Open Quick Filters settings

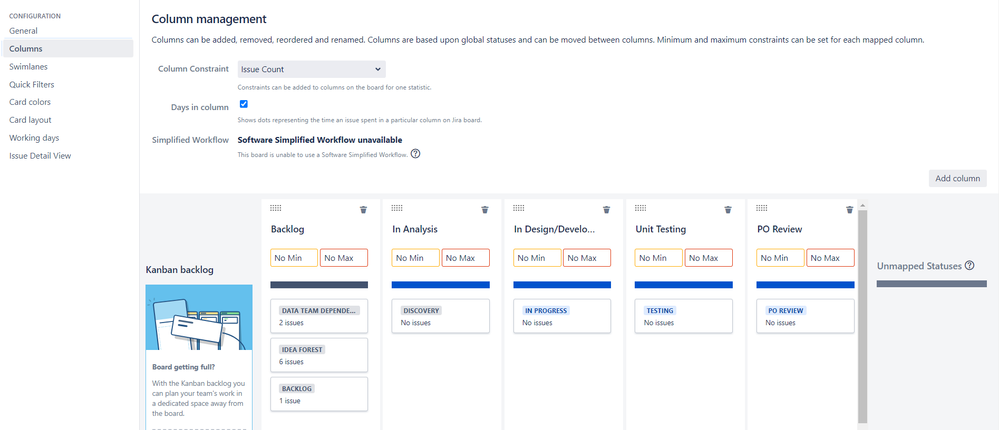pyautogui.click(x=31, y=84)
